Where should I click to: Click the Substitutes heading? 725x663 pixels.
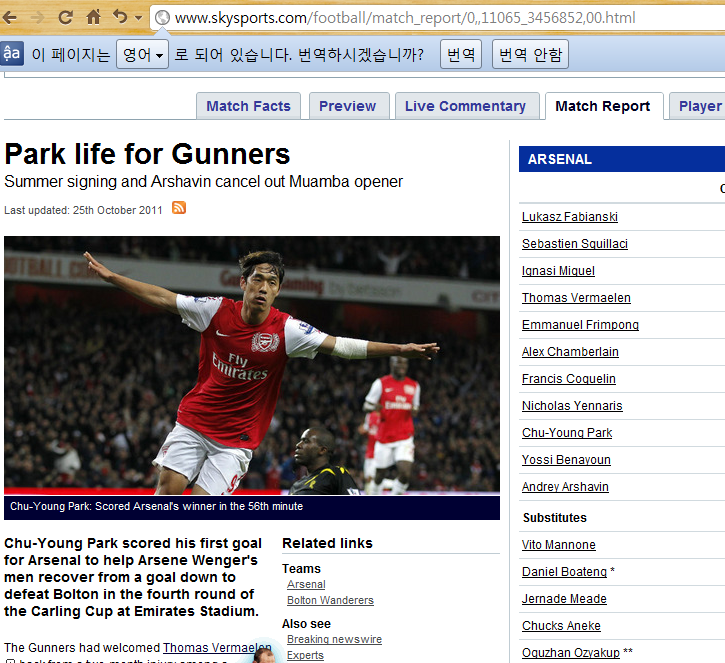point(554,518)
